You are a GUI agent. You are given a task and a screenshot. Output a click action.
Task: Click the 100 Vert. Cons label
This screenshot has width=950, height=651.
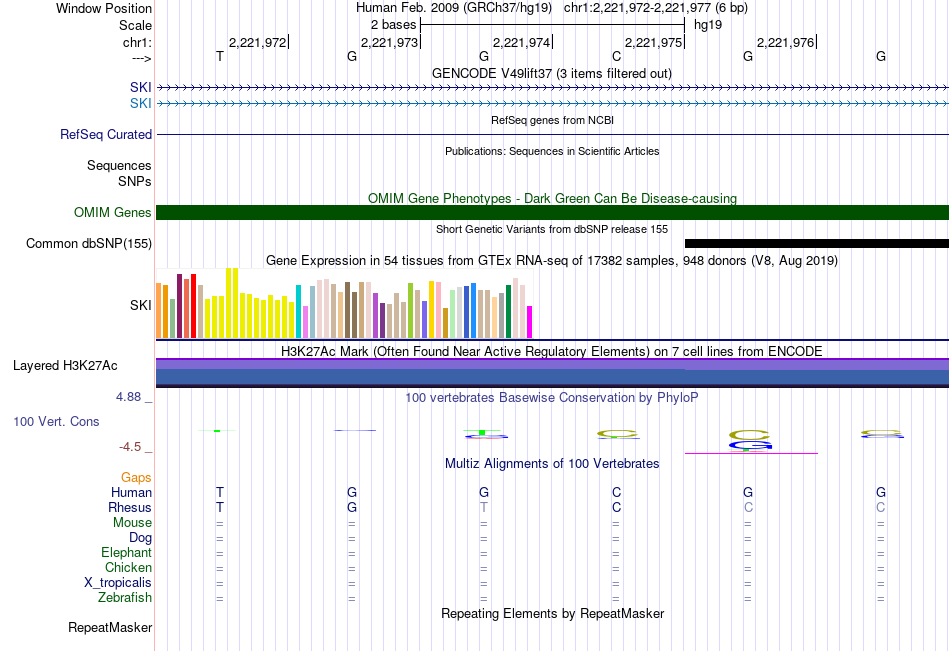(56, 421)
